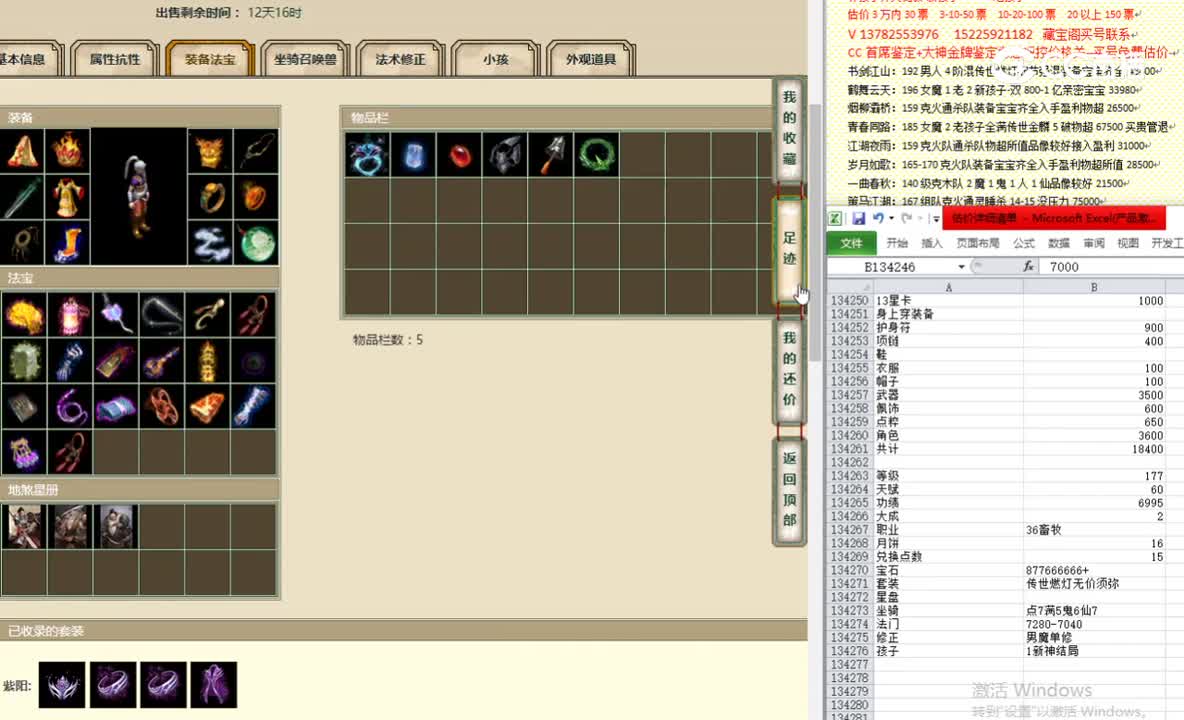
Task: Expand the Excel Name Box dropdown
Action: coord(961,266)
